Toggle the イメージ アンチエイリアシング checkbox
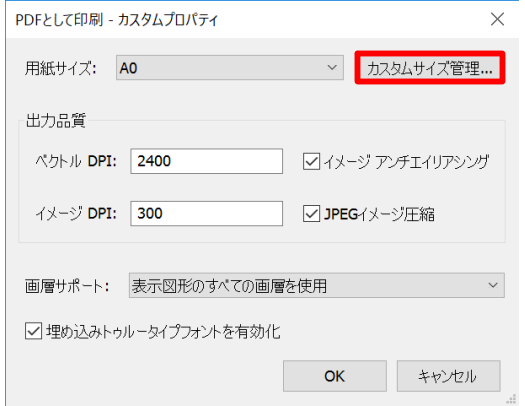The height and width of the screenshot is (406, 525). (311, 162)
